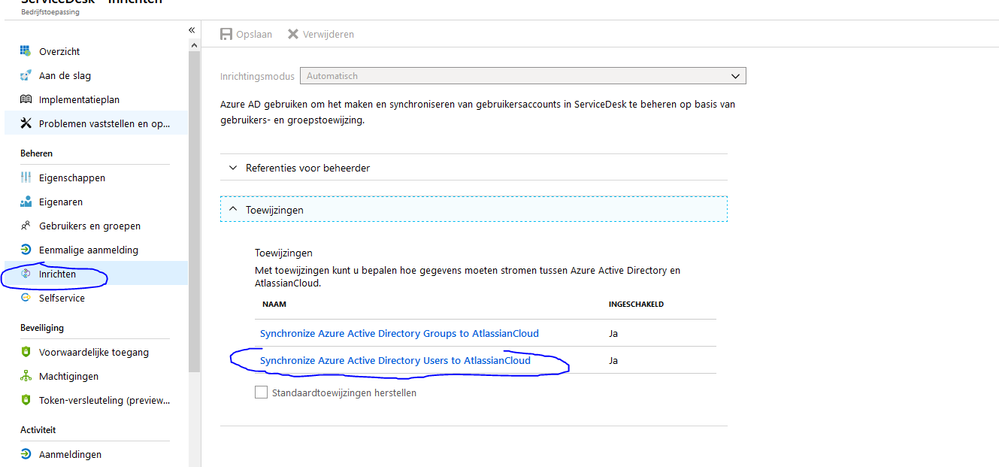Click the Verwijderen button label

[x=329, y=34]
